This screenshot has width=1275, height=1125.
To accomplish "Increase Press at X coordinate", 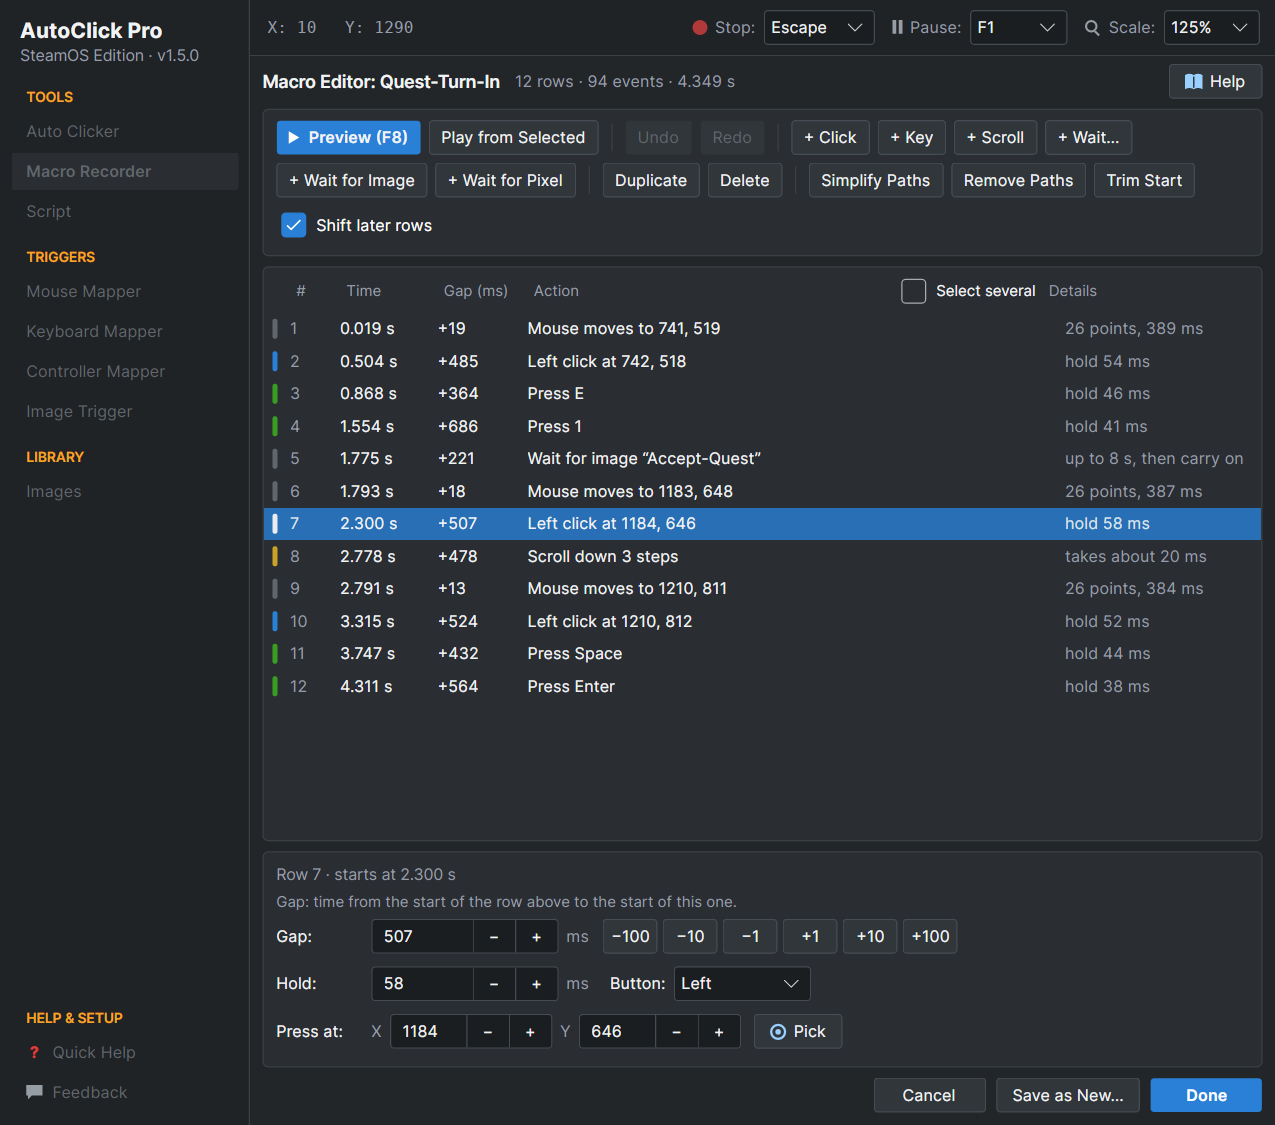I will coord(530,1031).
